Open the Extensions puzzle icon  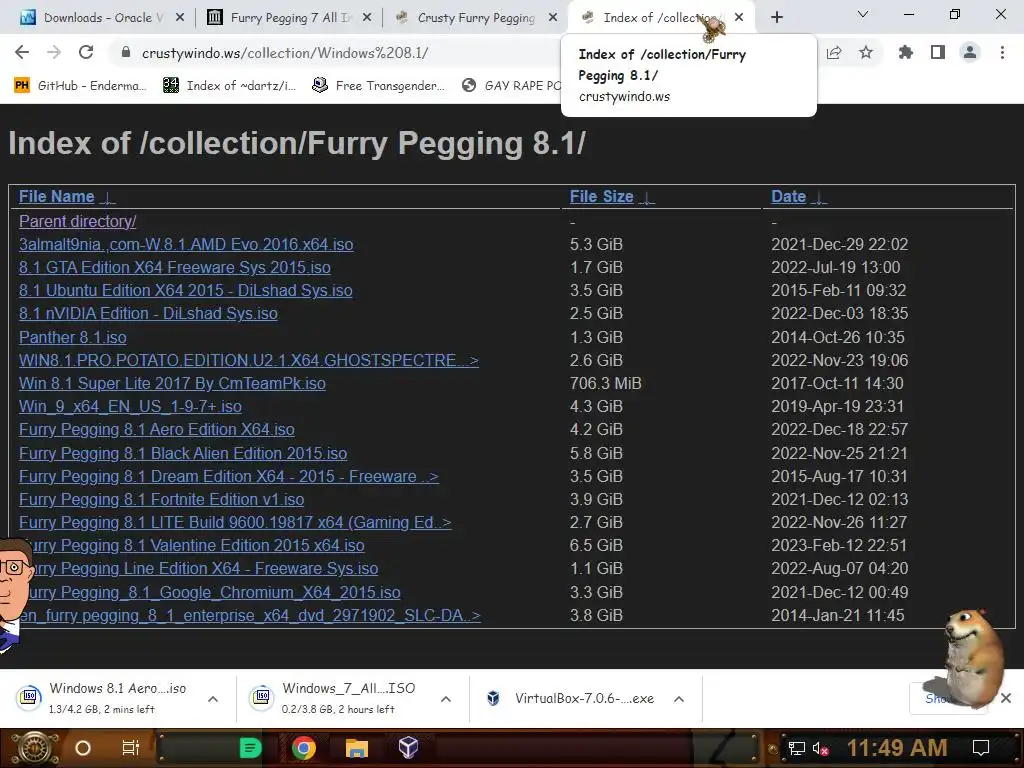(906, 53)
